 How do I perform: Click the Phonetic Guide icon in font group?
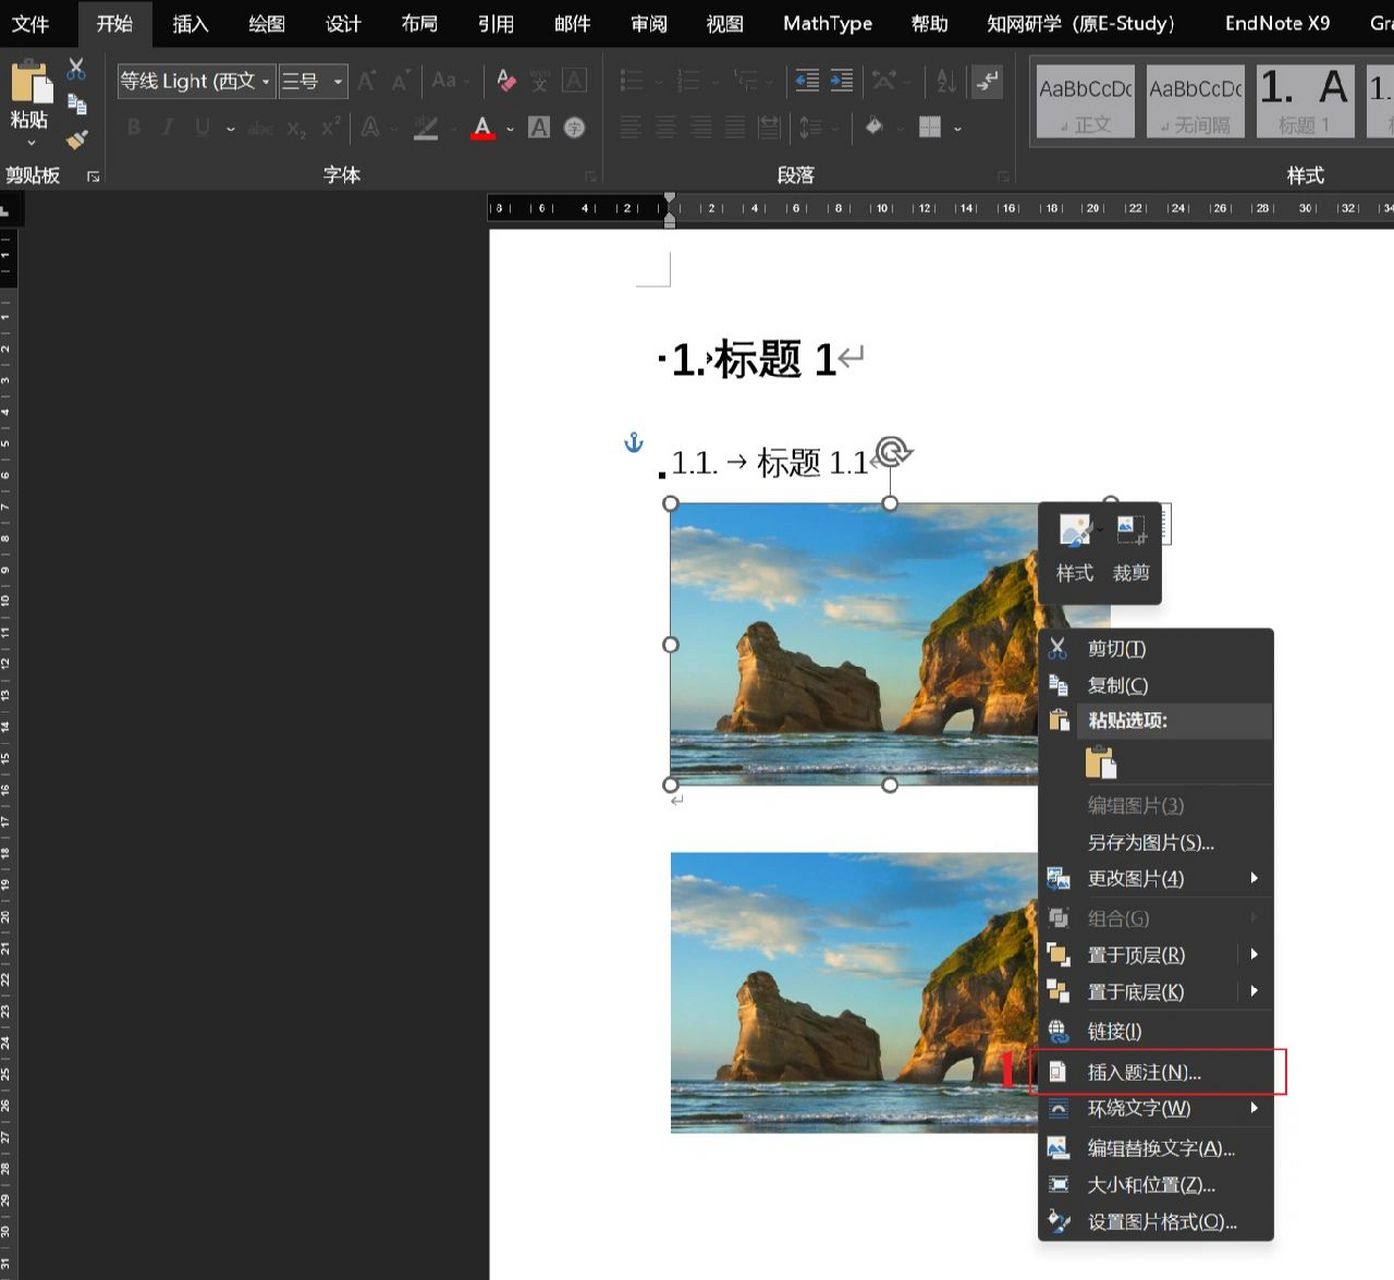click(541, 81)
